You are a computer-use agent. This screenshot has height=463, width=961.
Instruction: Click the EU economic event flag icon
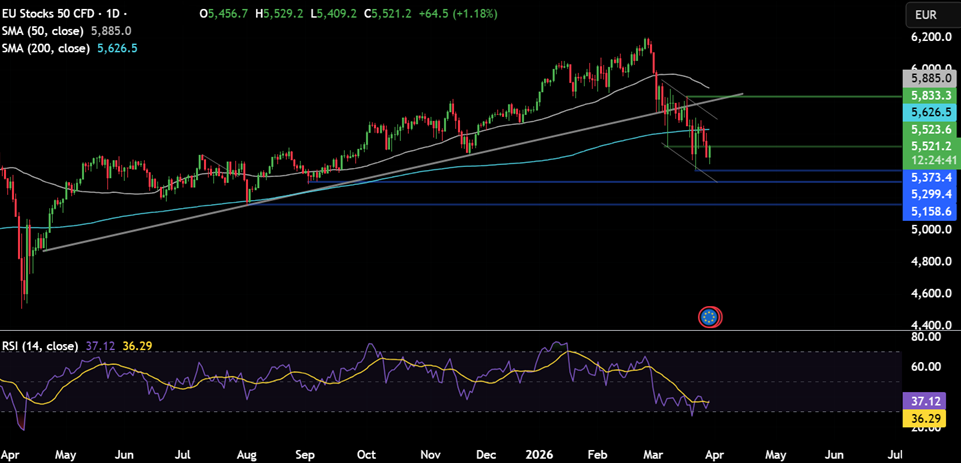[x=709, y=317]
